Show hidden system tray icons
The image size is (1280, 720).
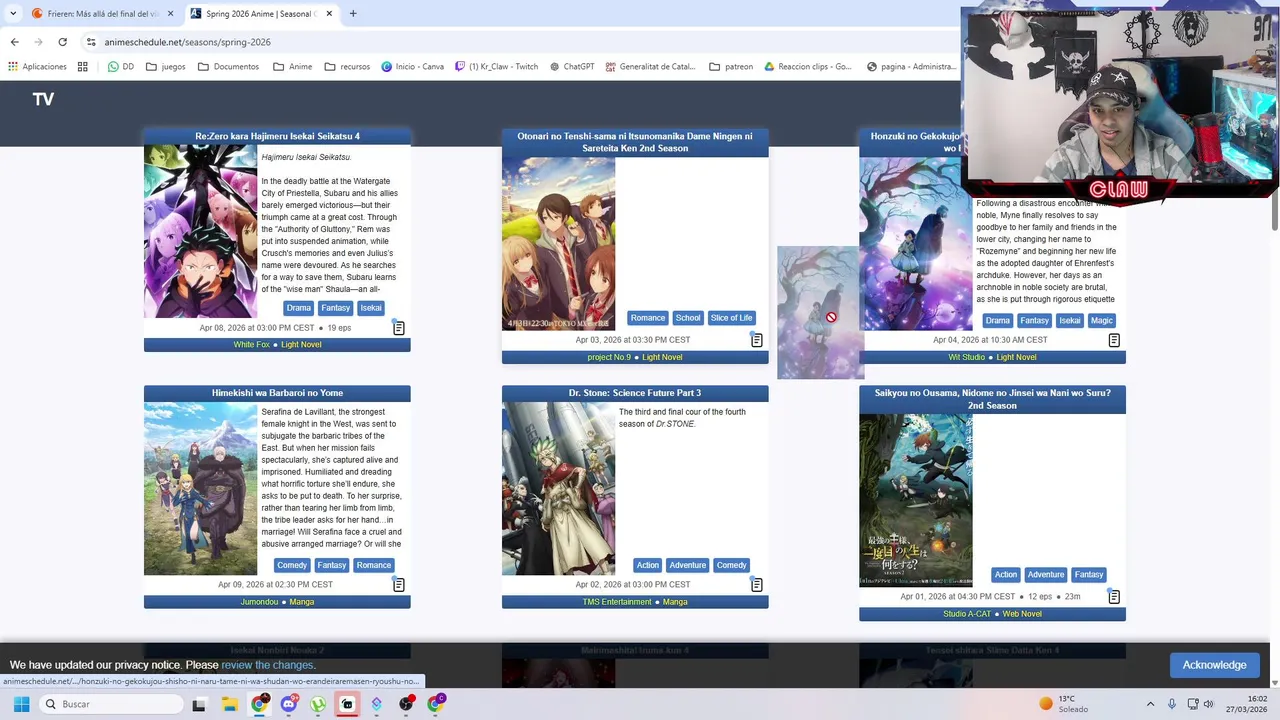click(1150, 704)
